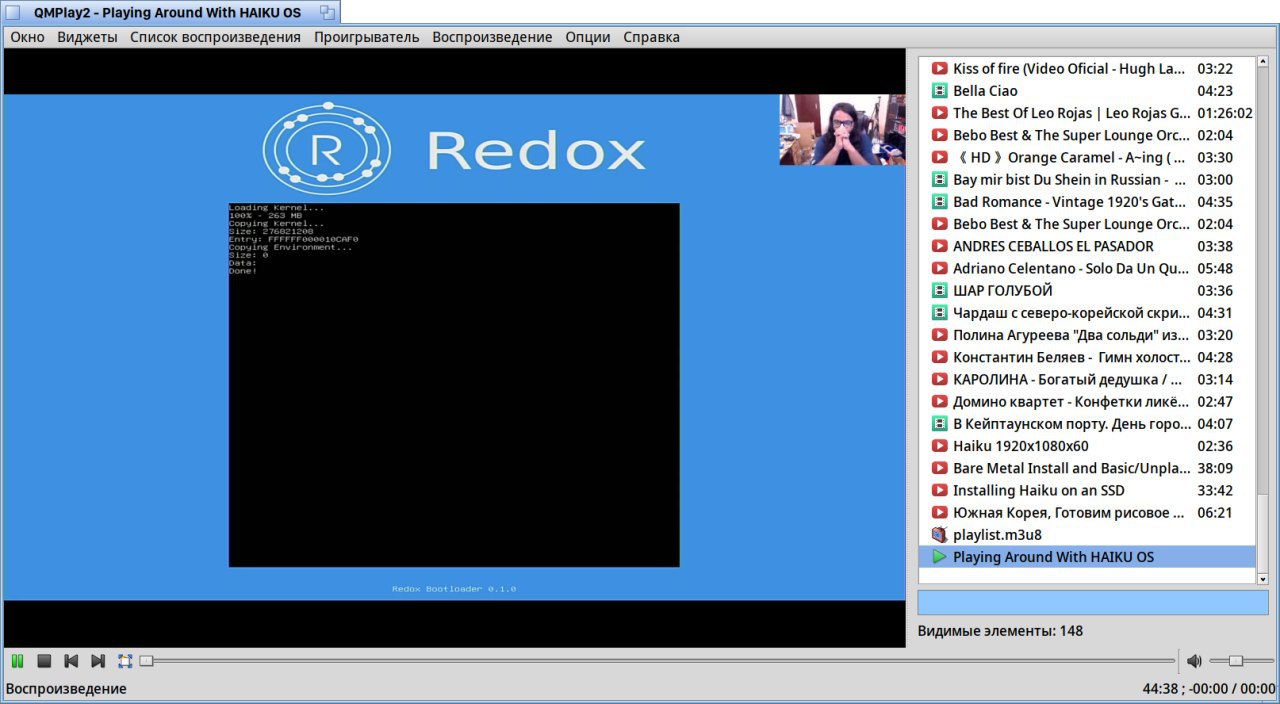
Task: Click the QMPlay2 window close box
Action: [x=12, y=12]
